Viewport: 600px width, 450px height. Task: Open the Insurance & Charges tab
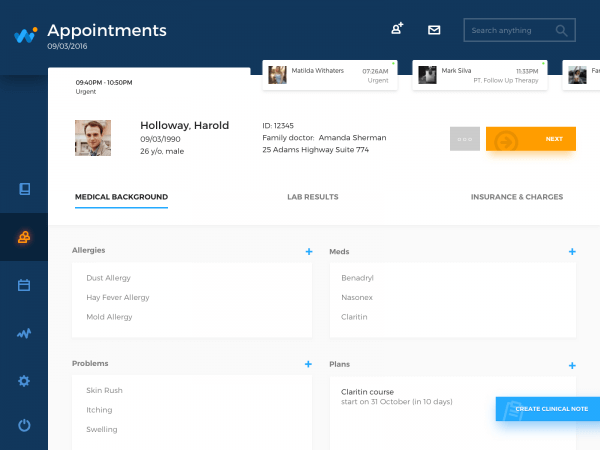(x=516, y=197)
